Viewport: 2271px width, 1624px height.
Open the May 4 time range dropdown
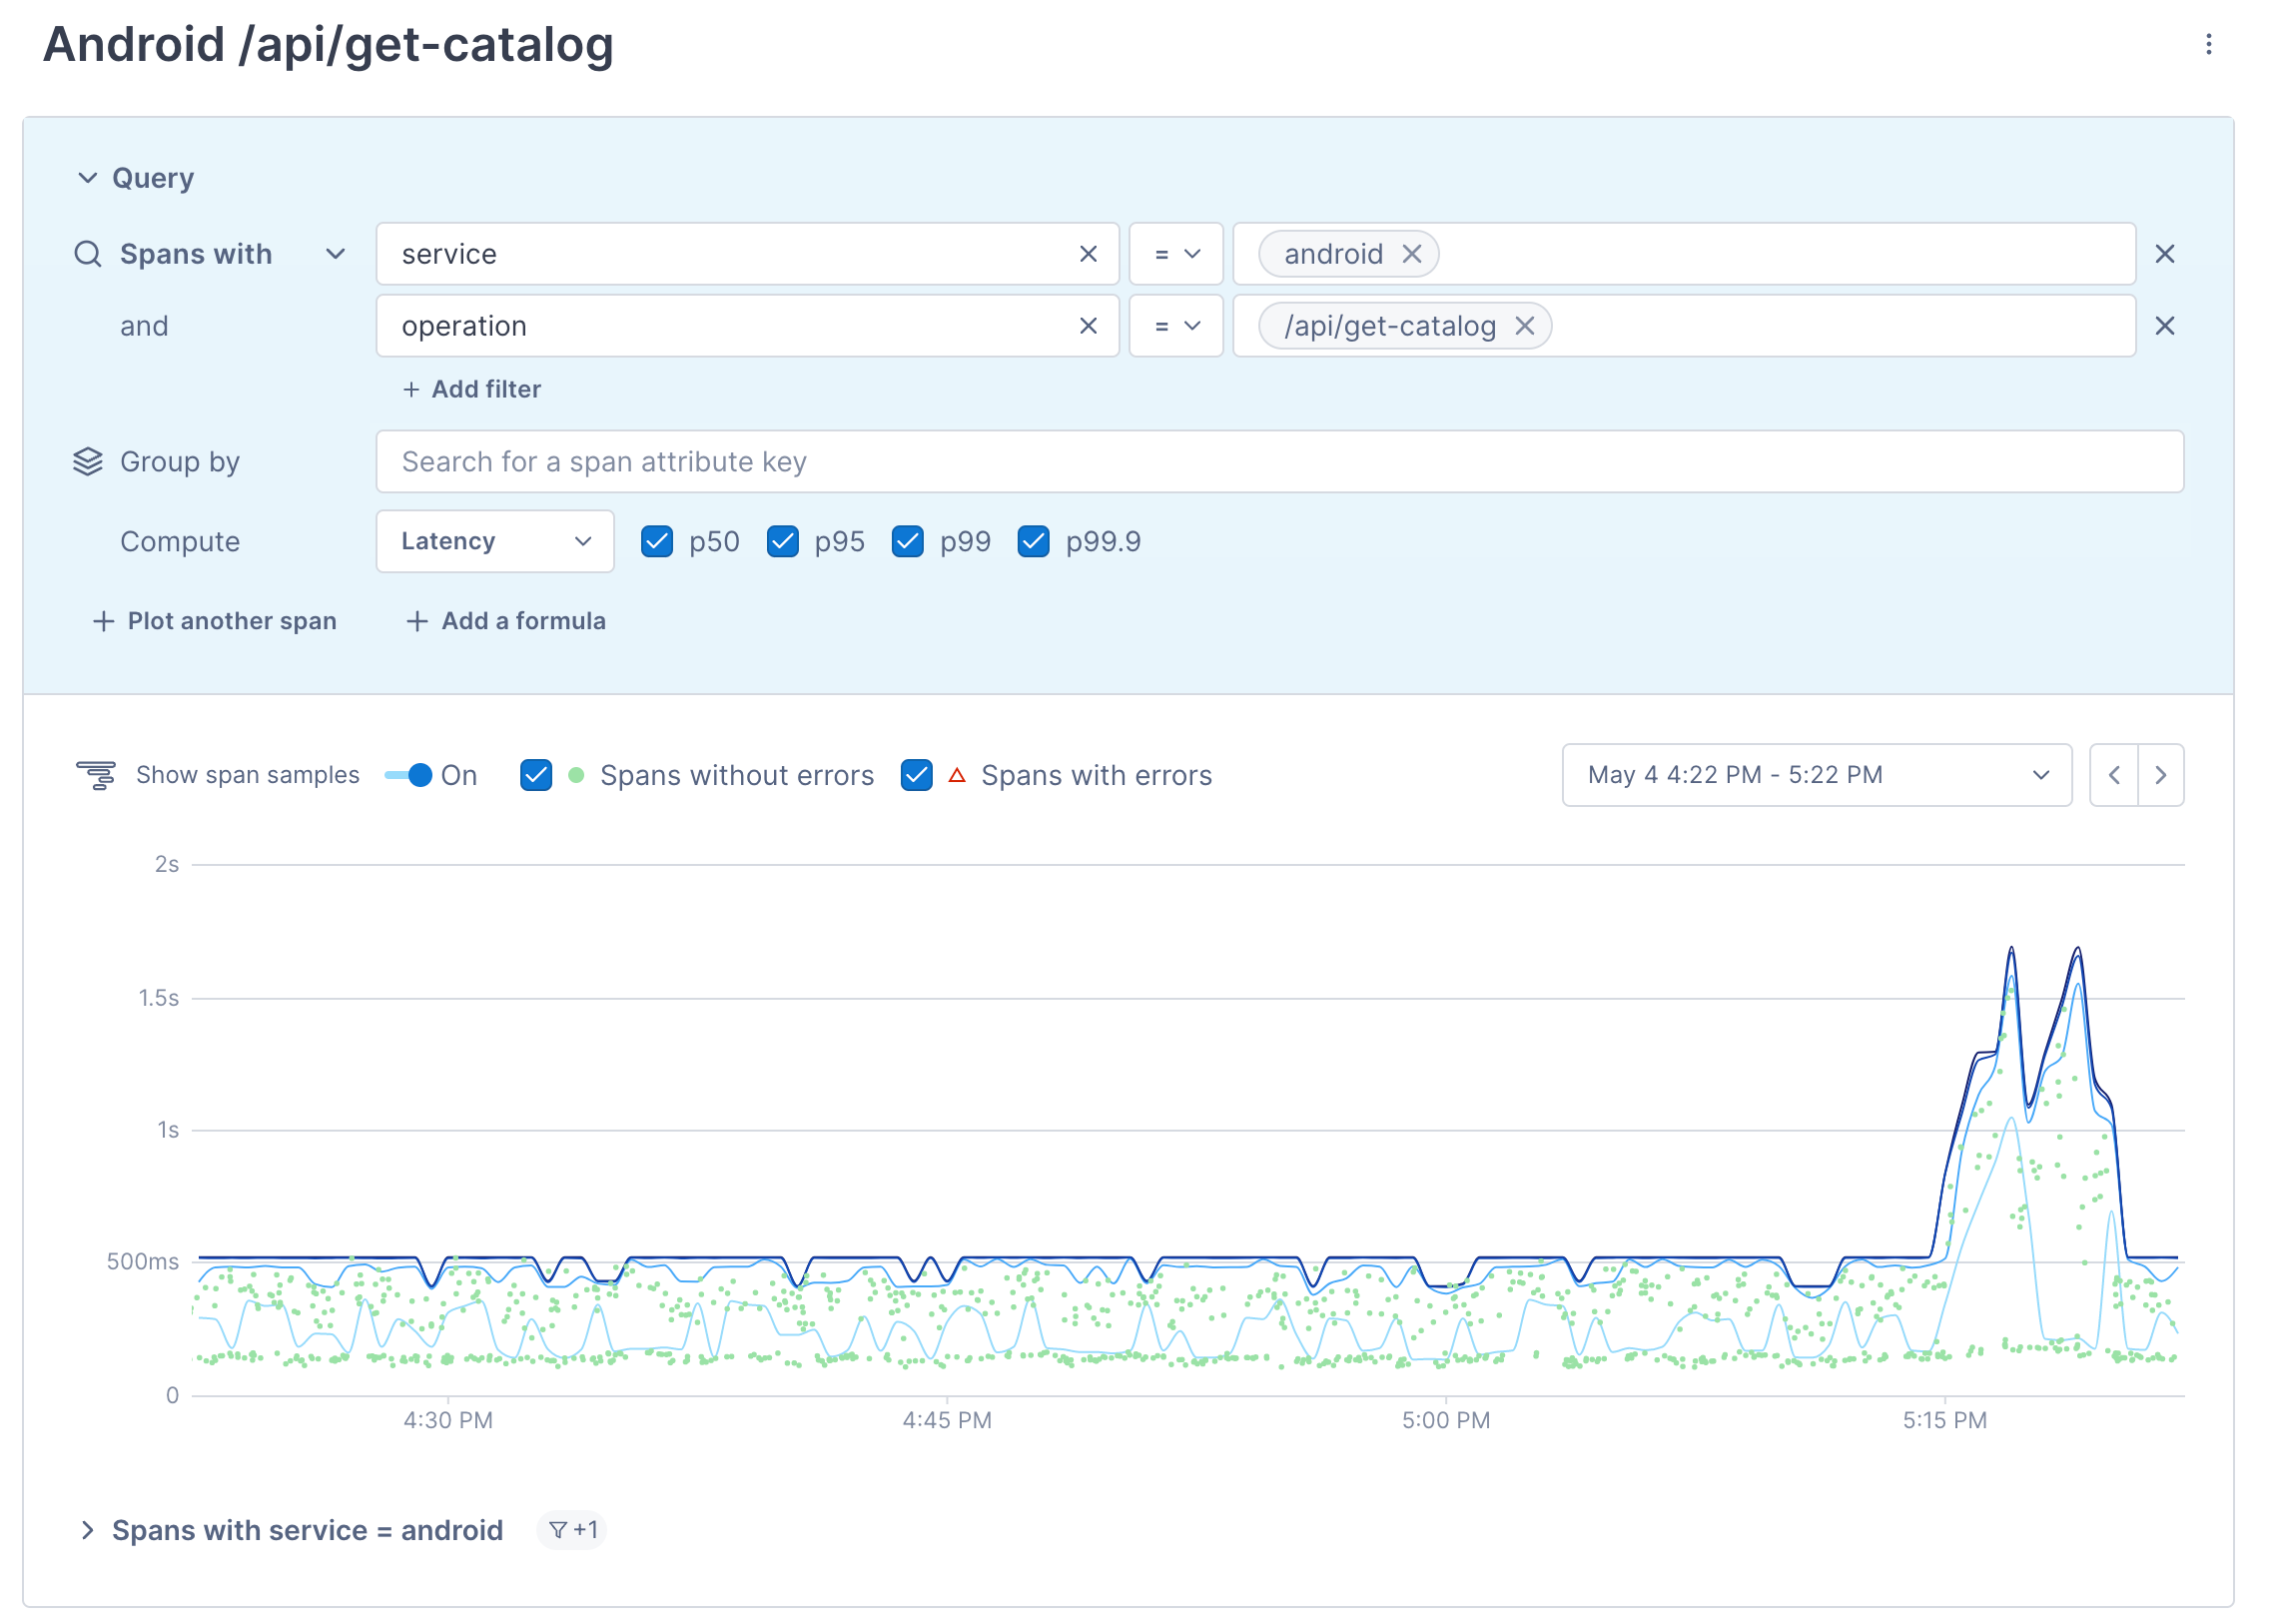coord(1816,775)
